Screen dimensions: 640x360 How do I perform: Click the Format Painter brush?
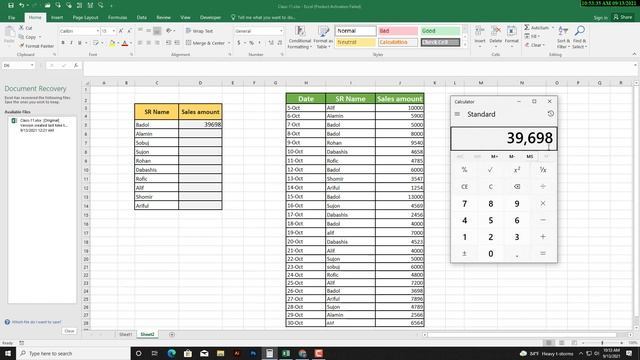click(22, 46)
